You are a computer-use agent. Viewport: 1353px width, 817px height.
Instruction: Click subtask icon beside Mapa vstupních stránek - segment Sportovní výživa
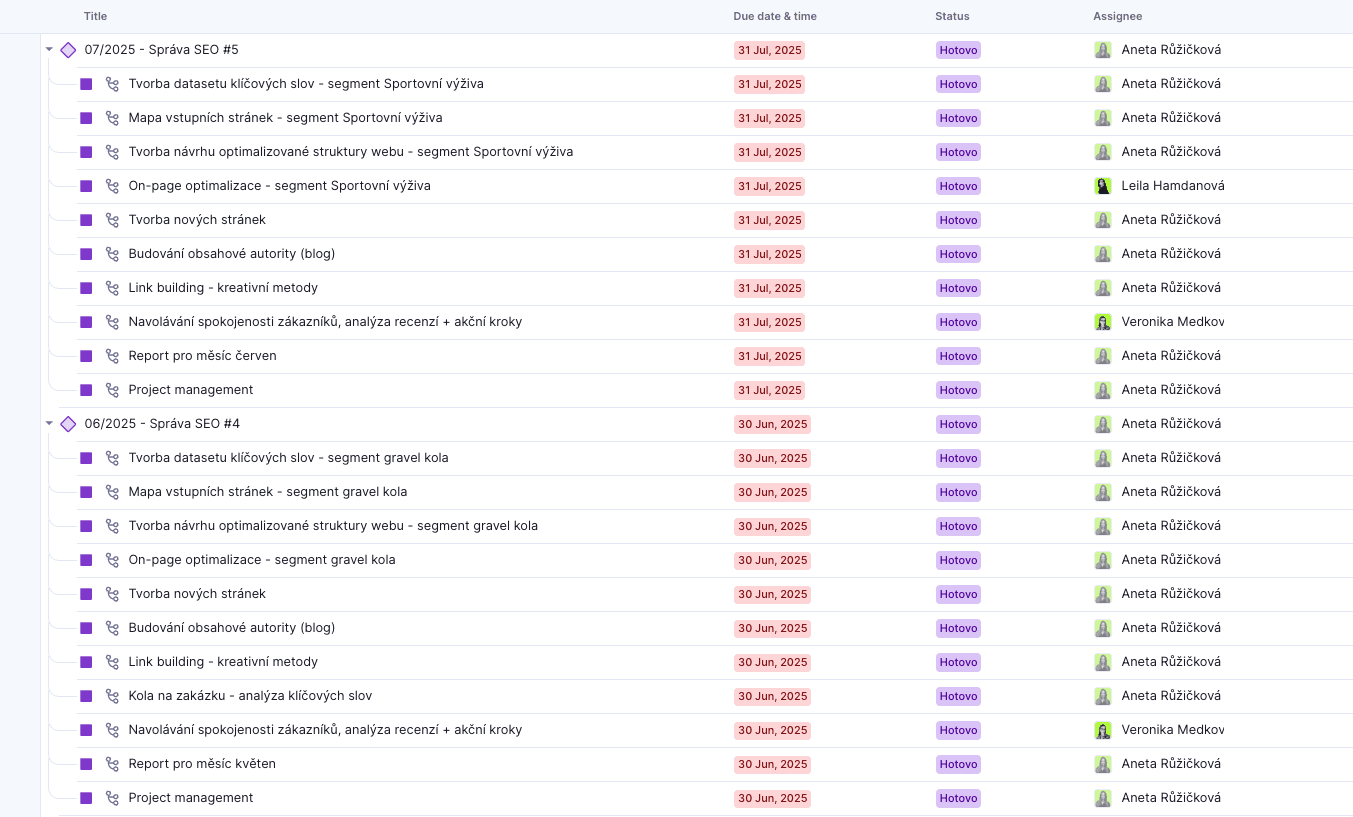[x=113, y=118]
